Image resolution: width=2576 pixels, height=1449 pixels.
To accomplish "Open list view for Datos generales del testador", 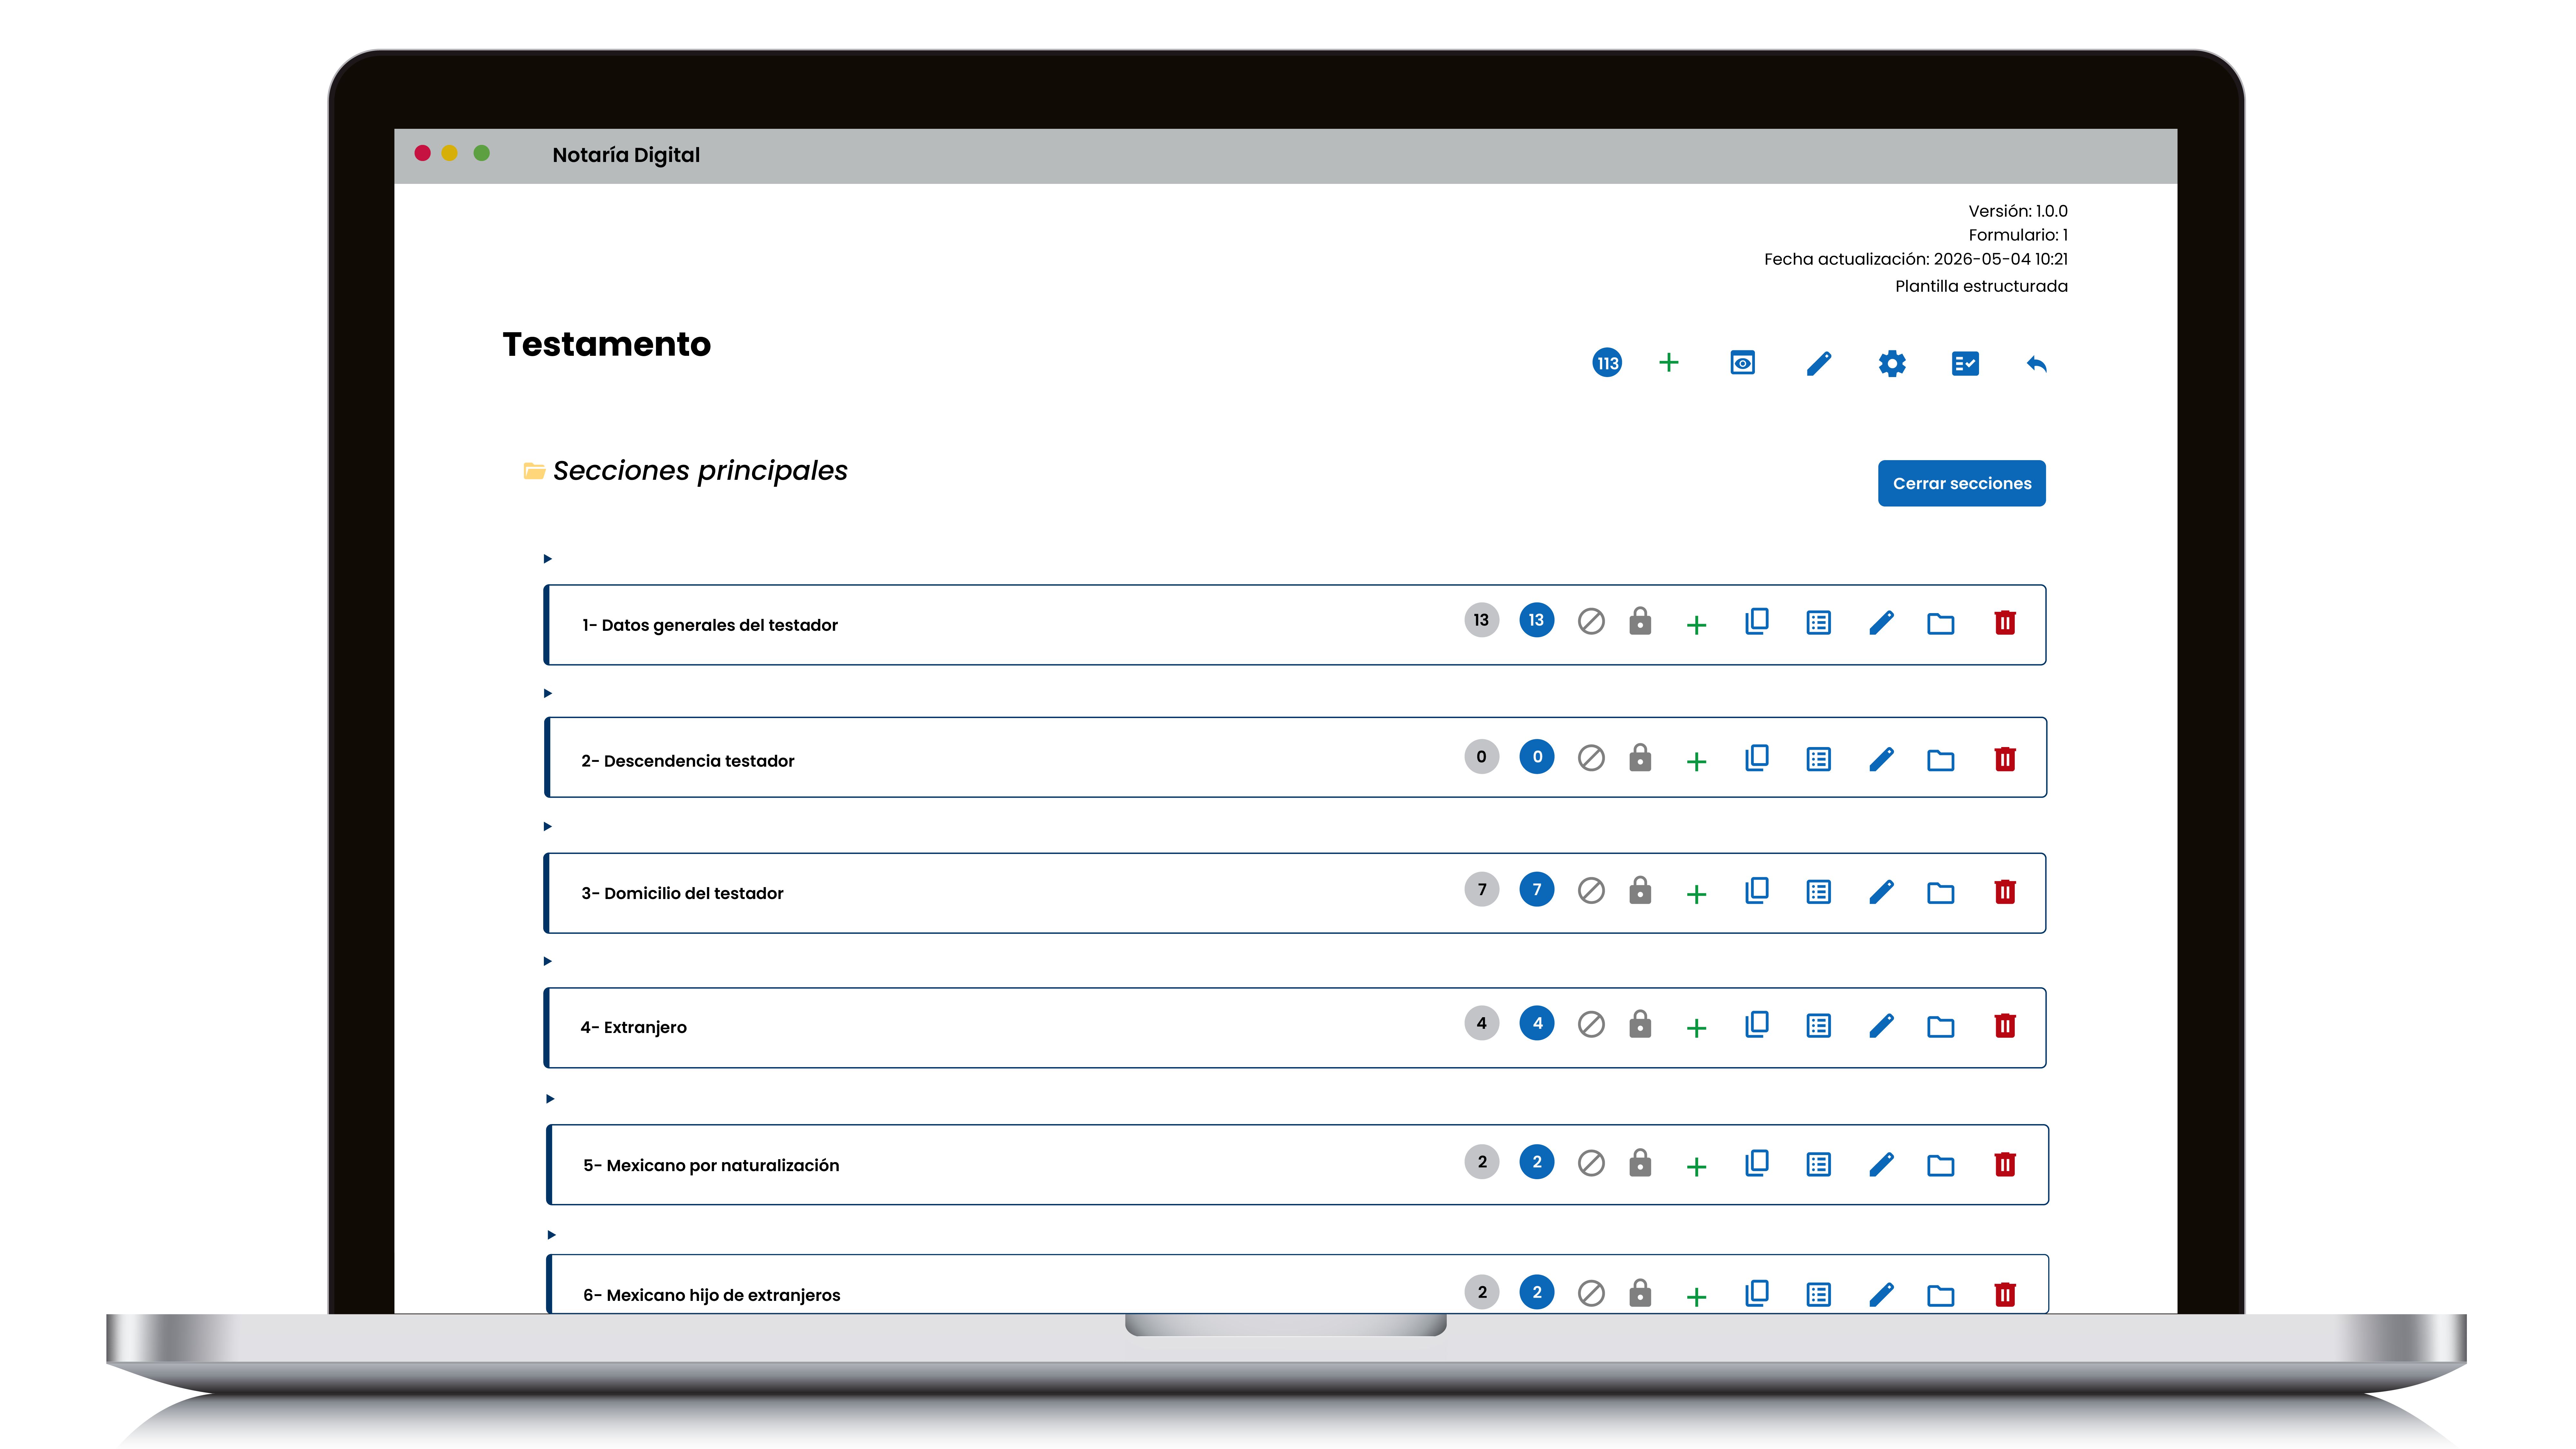I will point(1819,623).
